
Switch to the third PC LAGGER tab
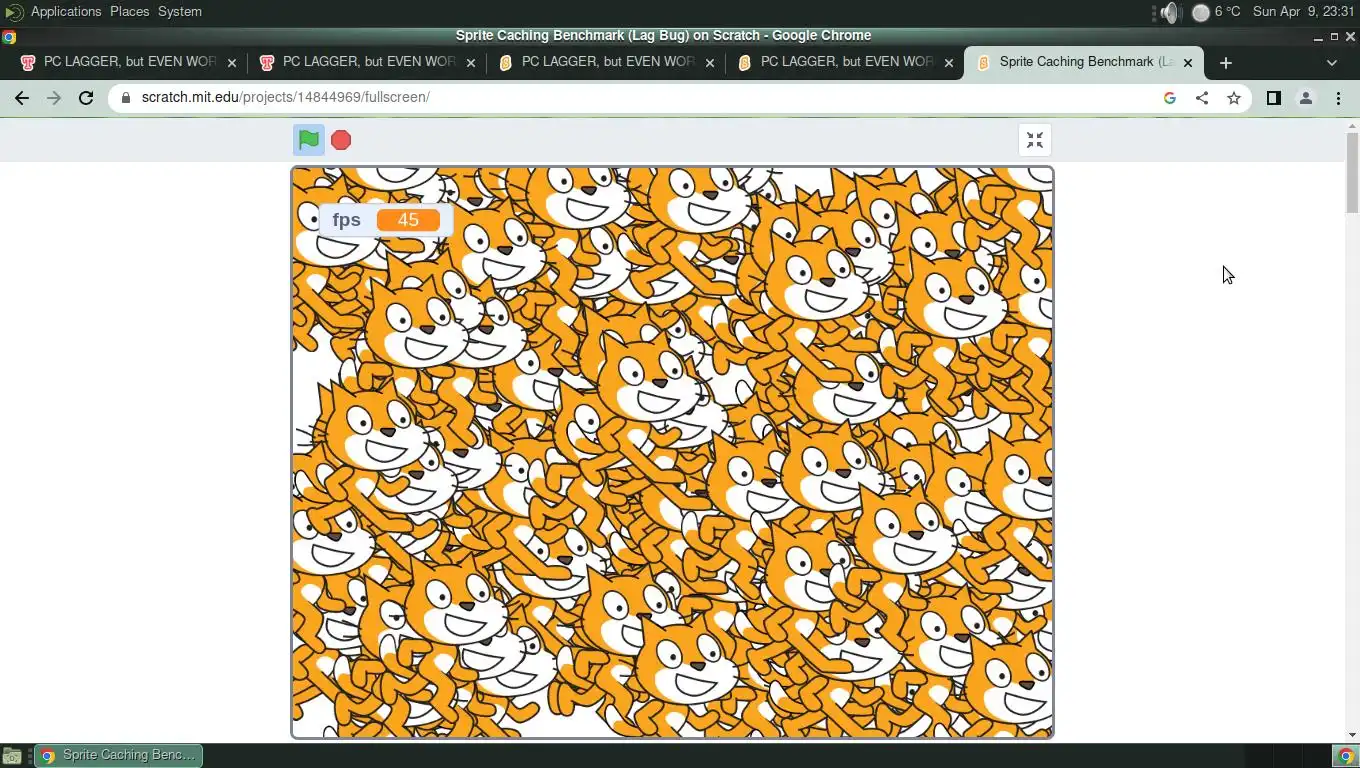[x=607, y=62]
